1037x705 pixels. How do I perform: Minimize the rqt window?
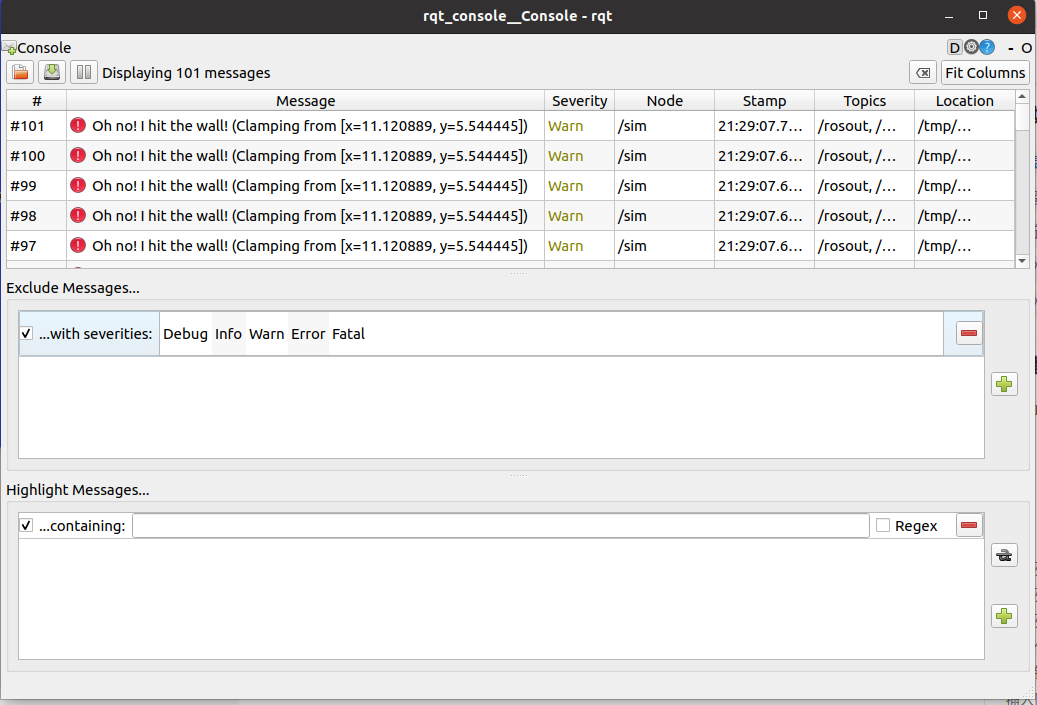click(949, 16)
